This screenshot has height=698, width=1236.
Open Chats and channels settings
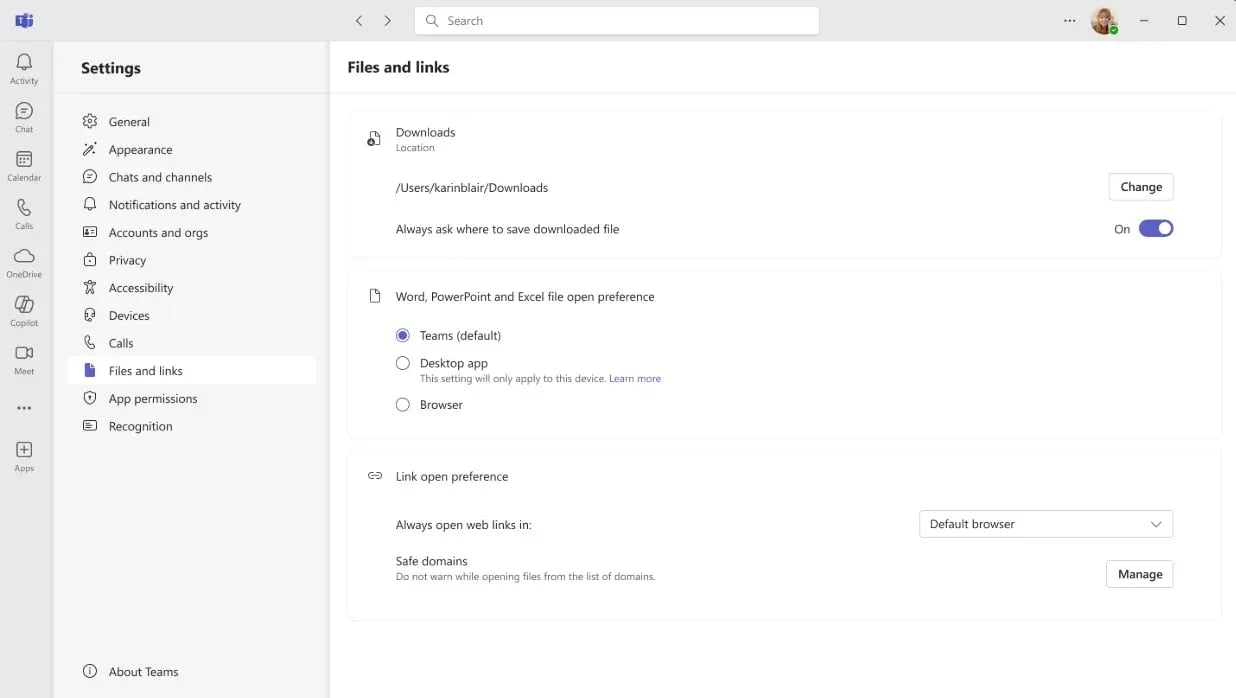coord(192,177)
